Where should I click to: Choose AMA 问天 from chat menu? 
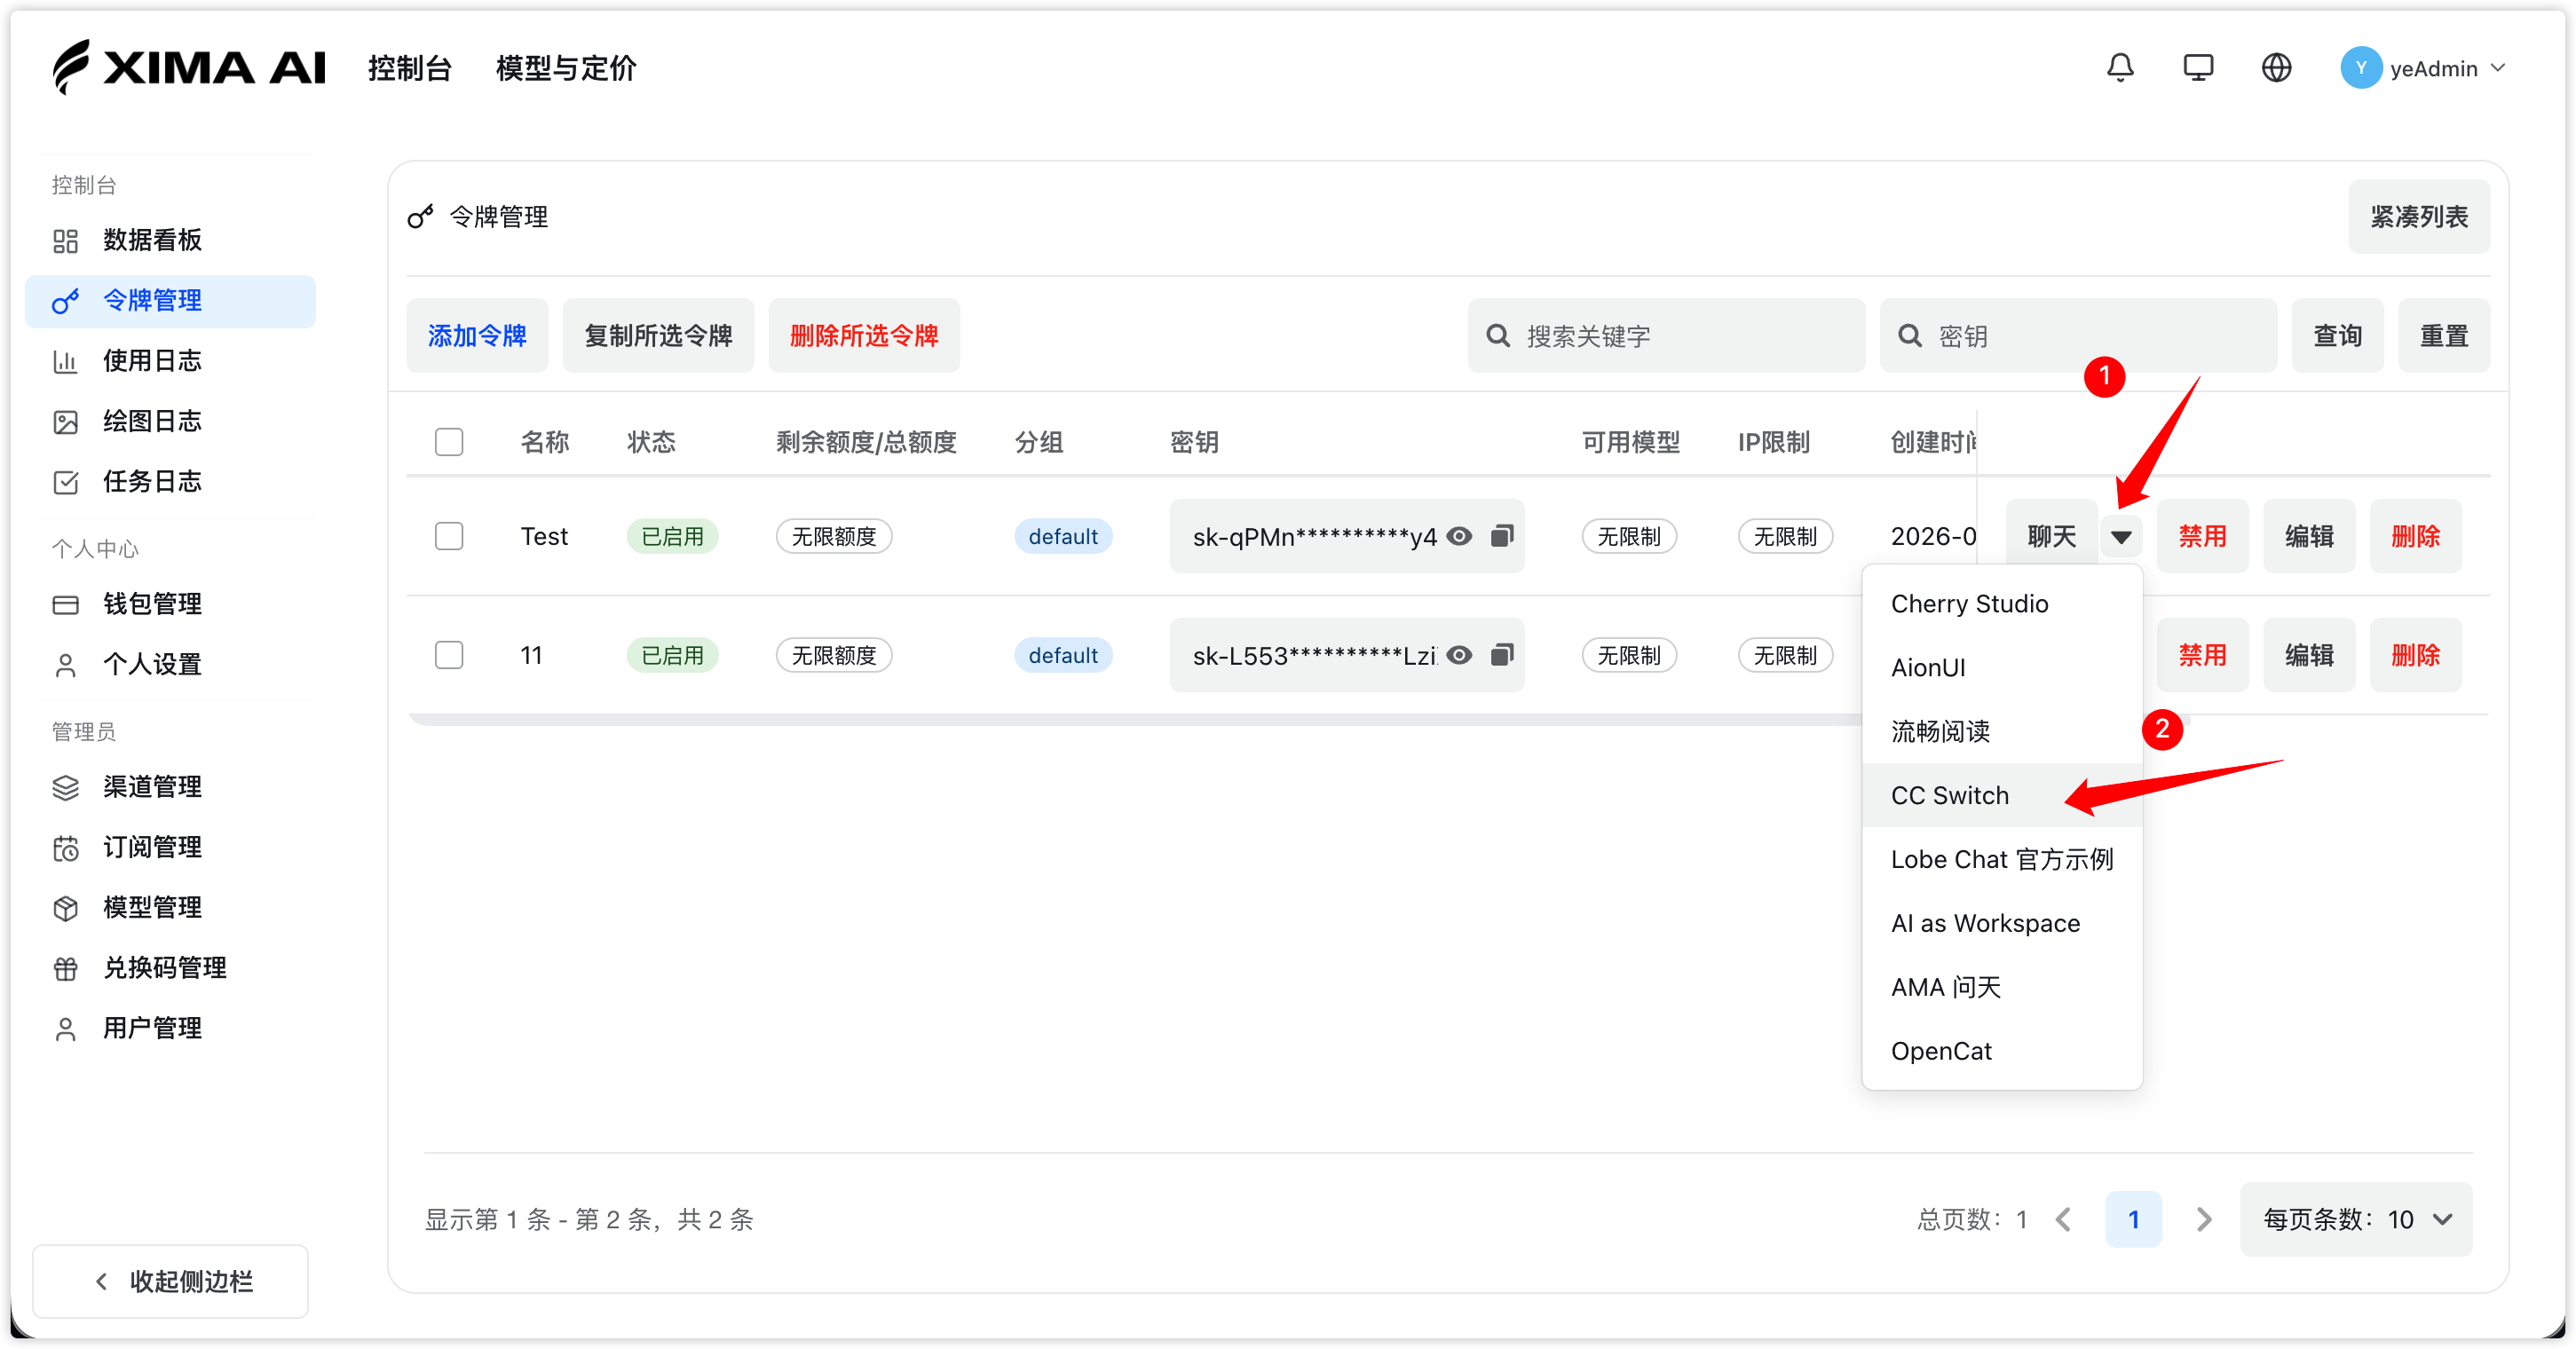click(x=2002, y=988)
